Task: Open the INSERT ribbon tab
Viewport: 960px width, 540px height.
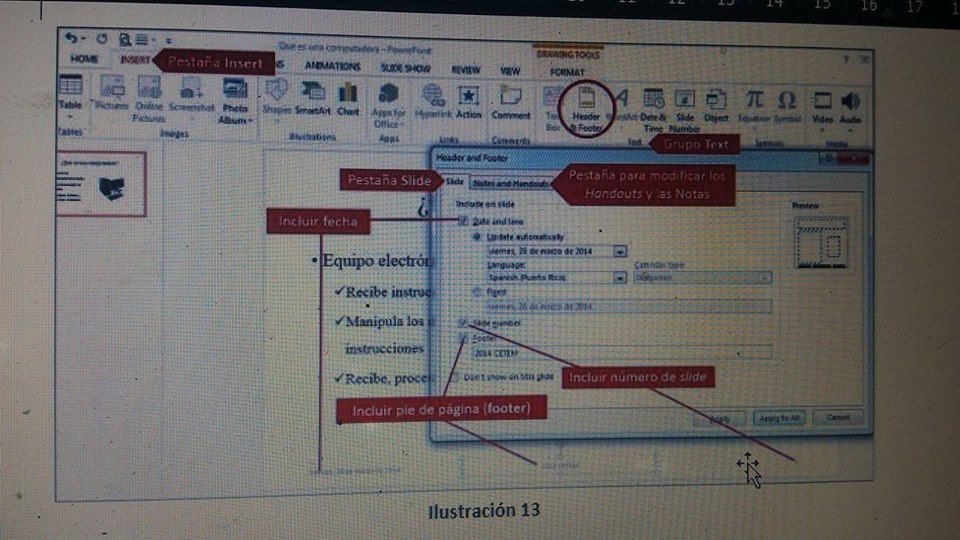Action: 135,60
